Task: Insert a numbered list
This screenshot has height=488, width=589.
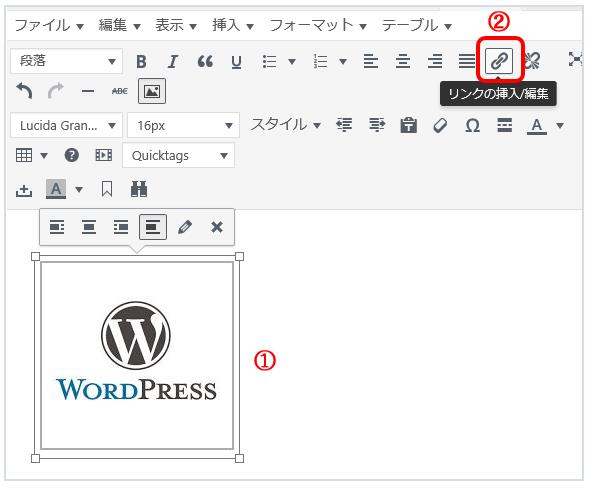Action: [x=320, y=61]
